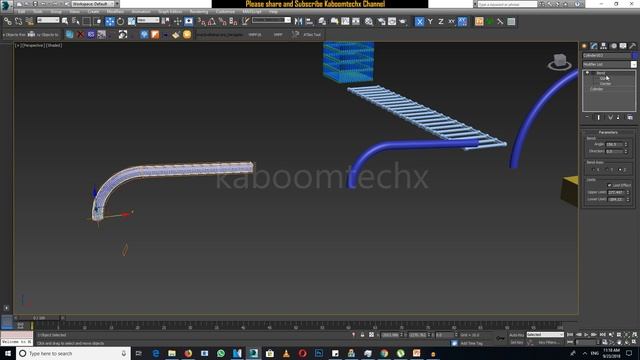Switch to Create command panel tab
Screen dimensions: 640x360
[x=584, y=46]
